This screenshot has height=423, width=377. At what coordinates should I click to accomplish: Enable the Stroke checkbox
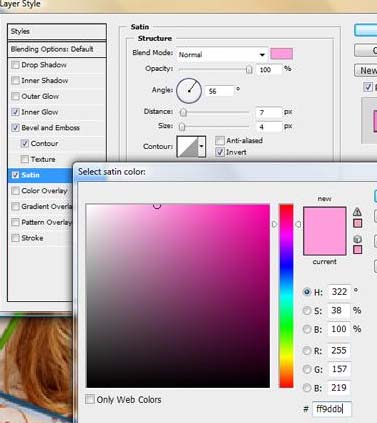15,238
